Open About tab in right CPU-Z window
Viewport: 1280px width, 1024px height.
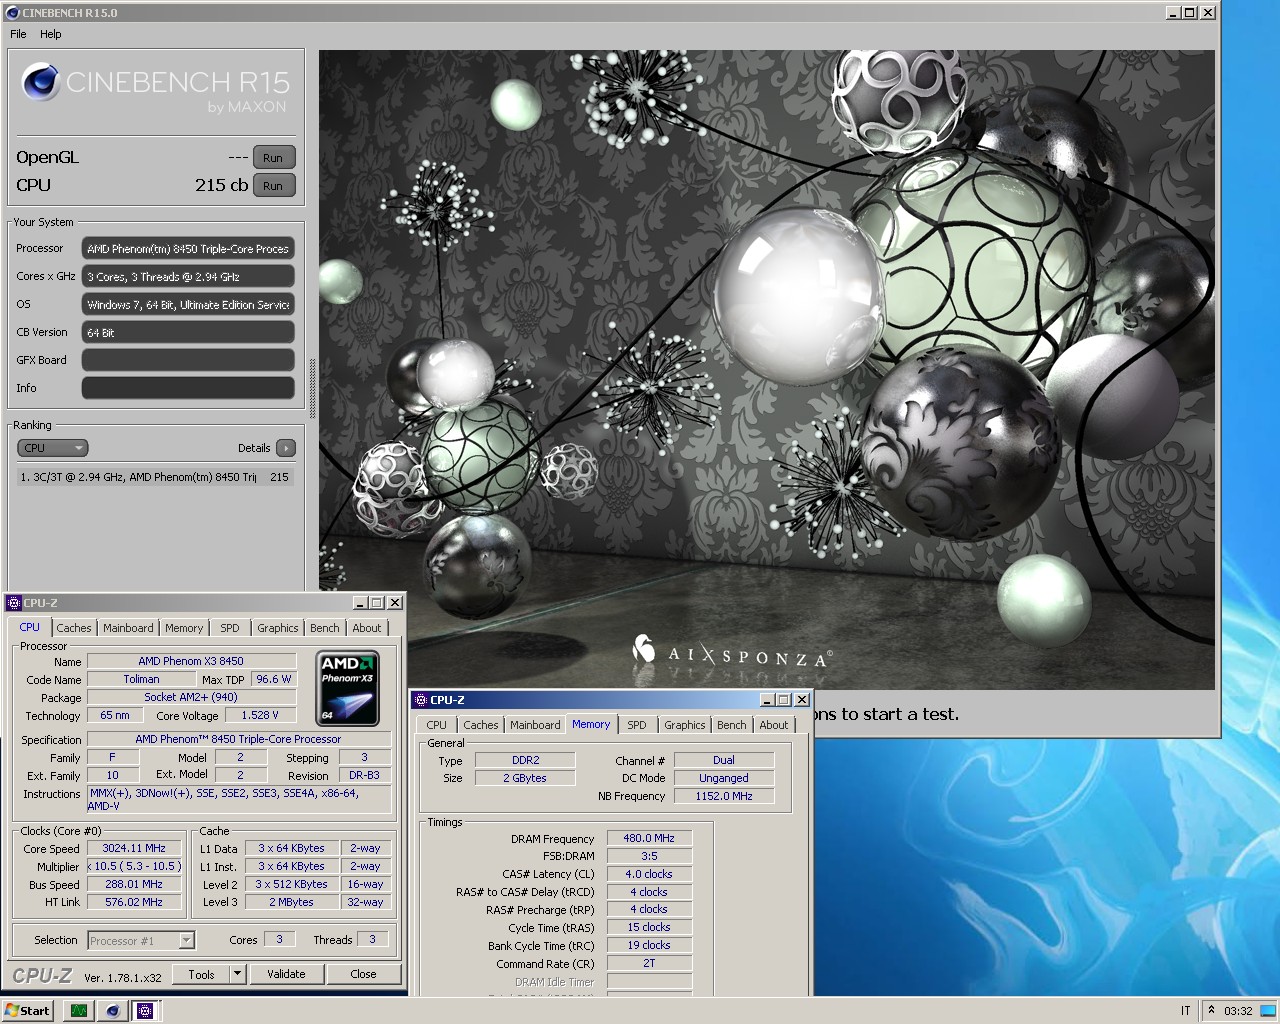(x=774, y=725)
